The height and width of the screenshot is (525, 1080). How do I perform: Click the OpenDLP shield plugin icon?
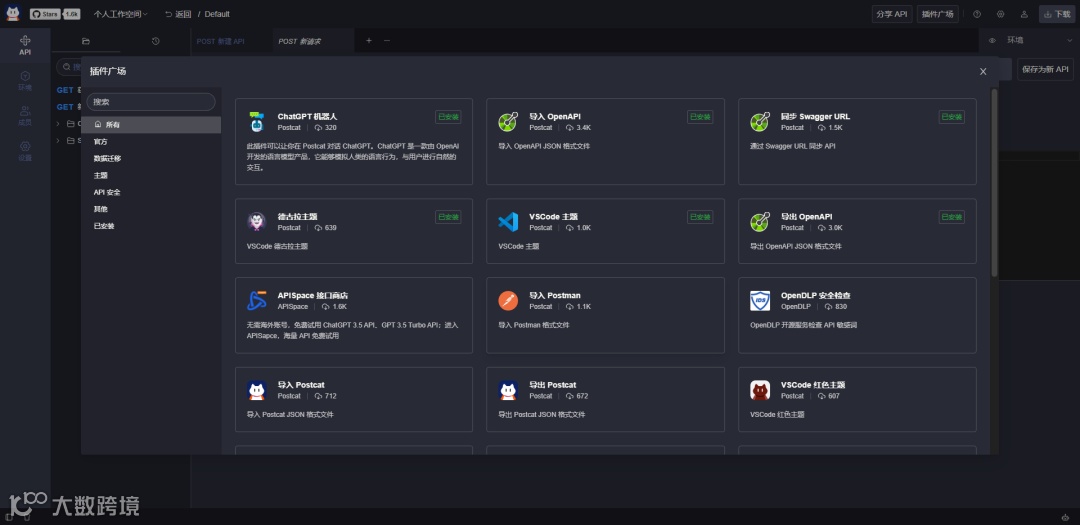(760, 301)
